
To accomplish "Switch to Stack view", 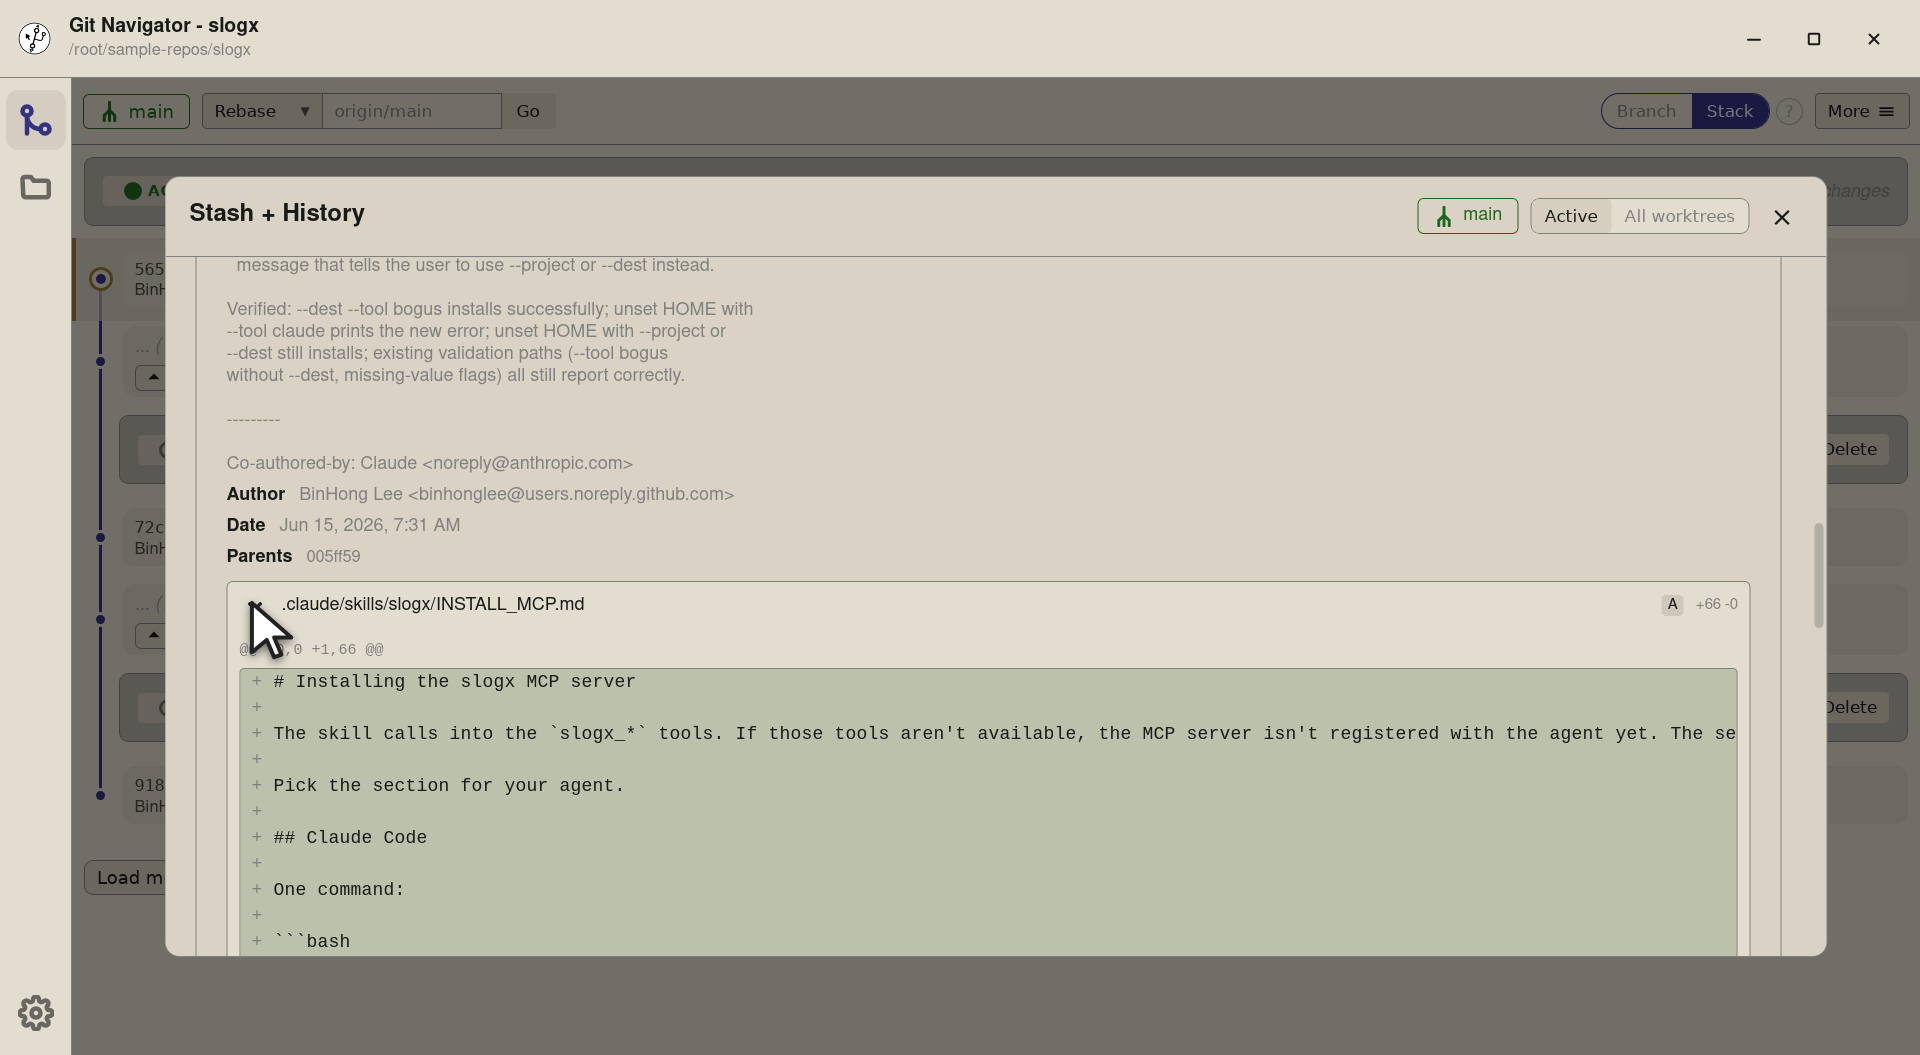I will click(x=1729, y=111).
